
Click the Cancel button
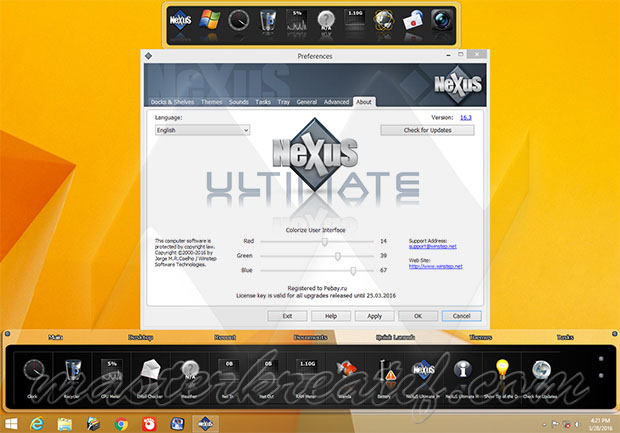click(461, 316)
